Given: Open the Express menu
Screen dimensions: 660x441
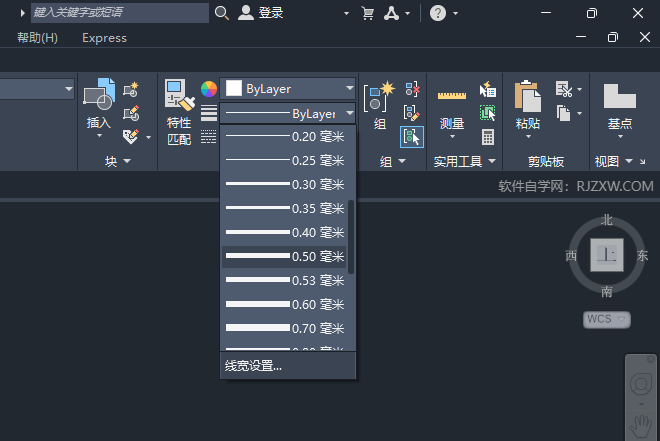Looking at the screenshot, I should (x=104, y=38).
